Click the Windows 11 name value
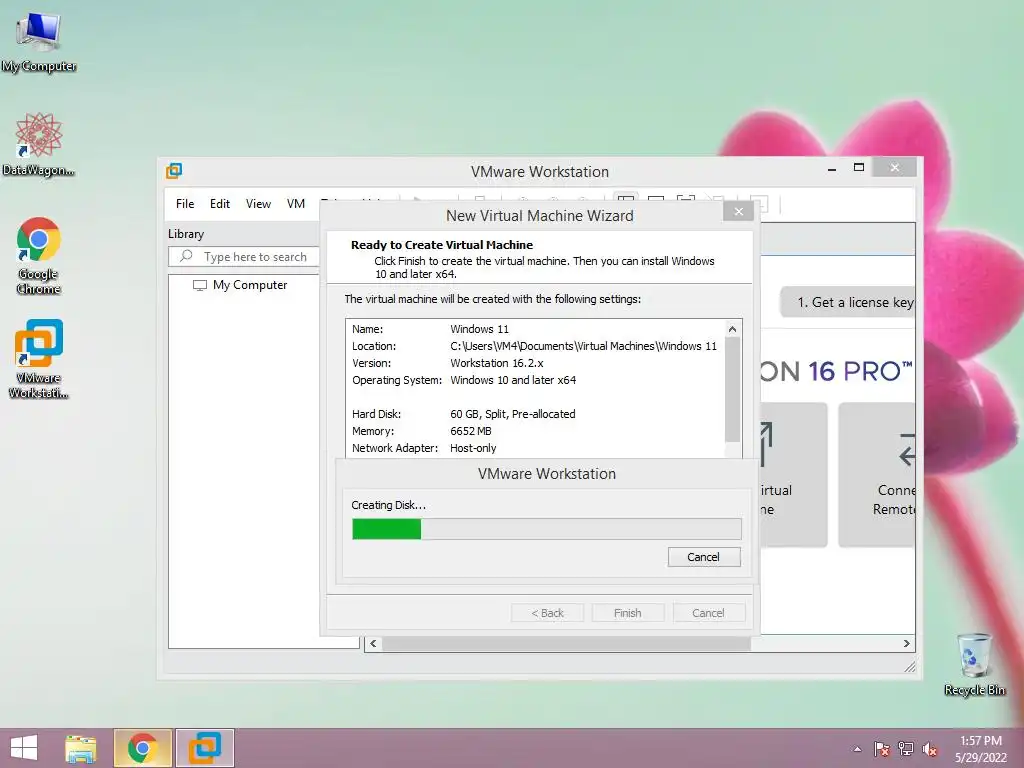This screenshot has height=768, width=1024. 479,329
